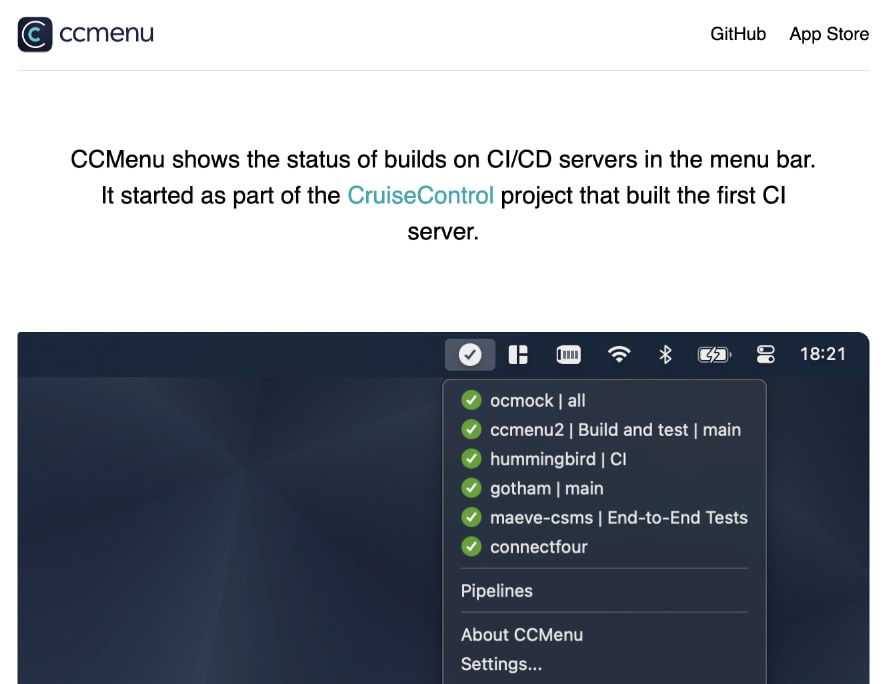
Task: Select the Pipelines menu entry
Action: pyautogui.click(x=497, y=591)
